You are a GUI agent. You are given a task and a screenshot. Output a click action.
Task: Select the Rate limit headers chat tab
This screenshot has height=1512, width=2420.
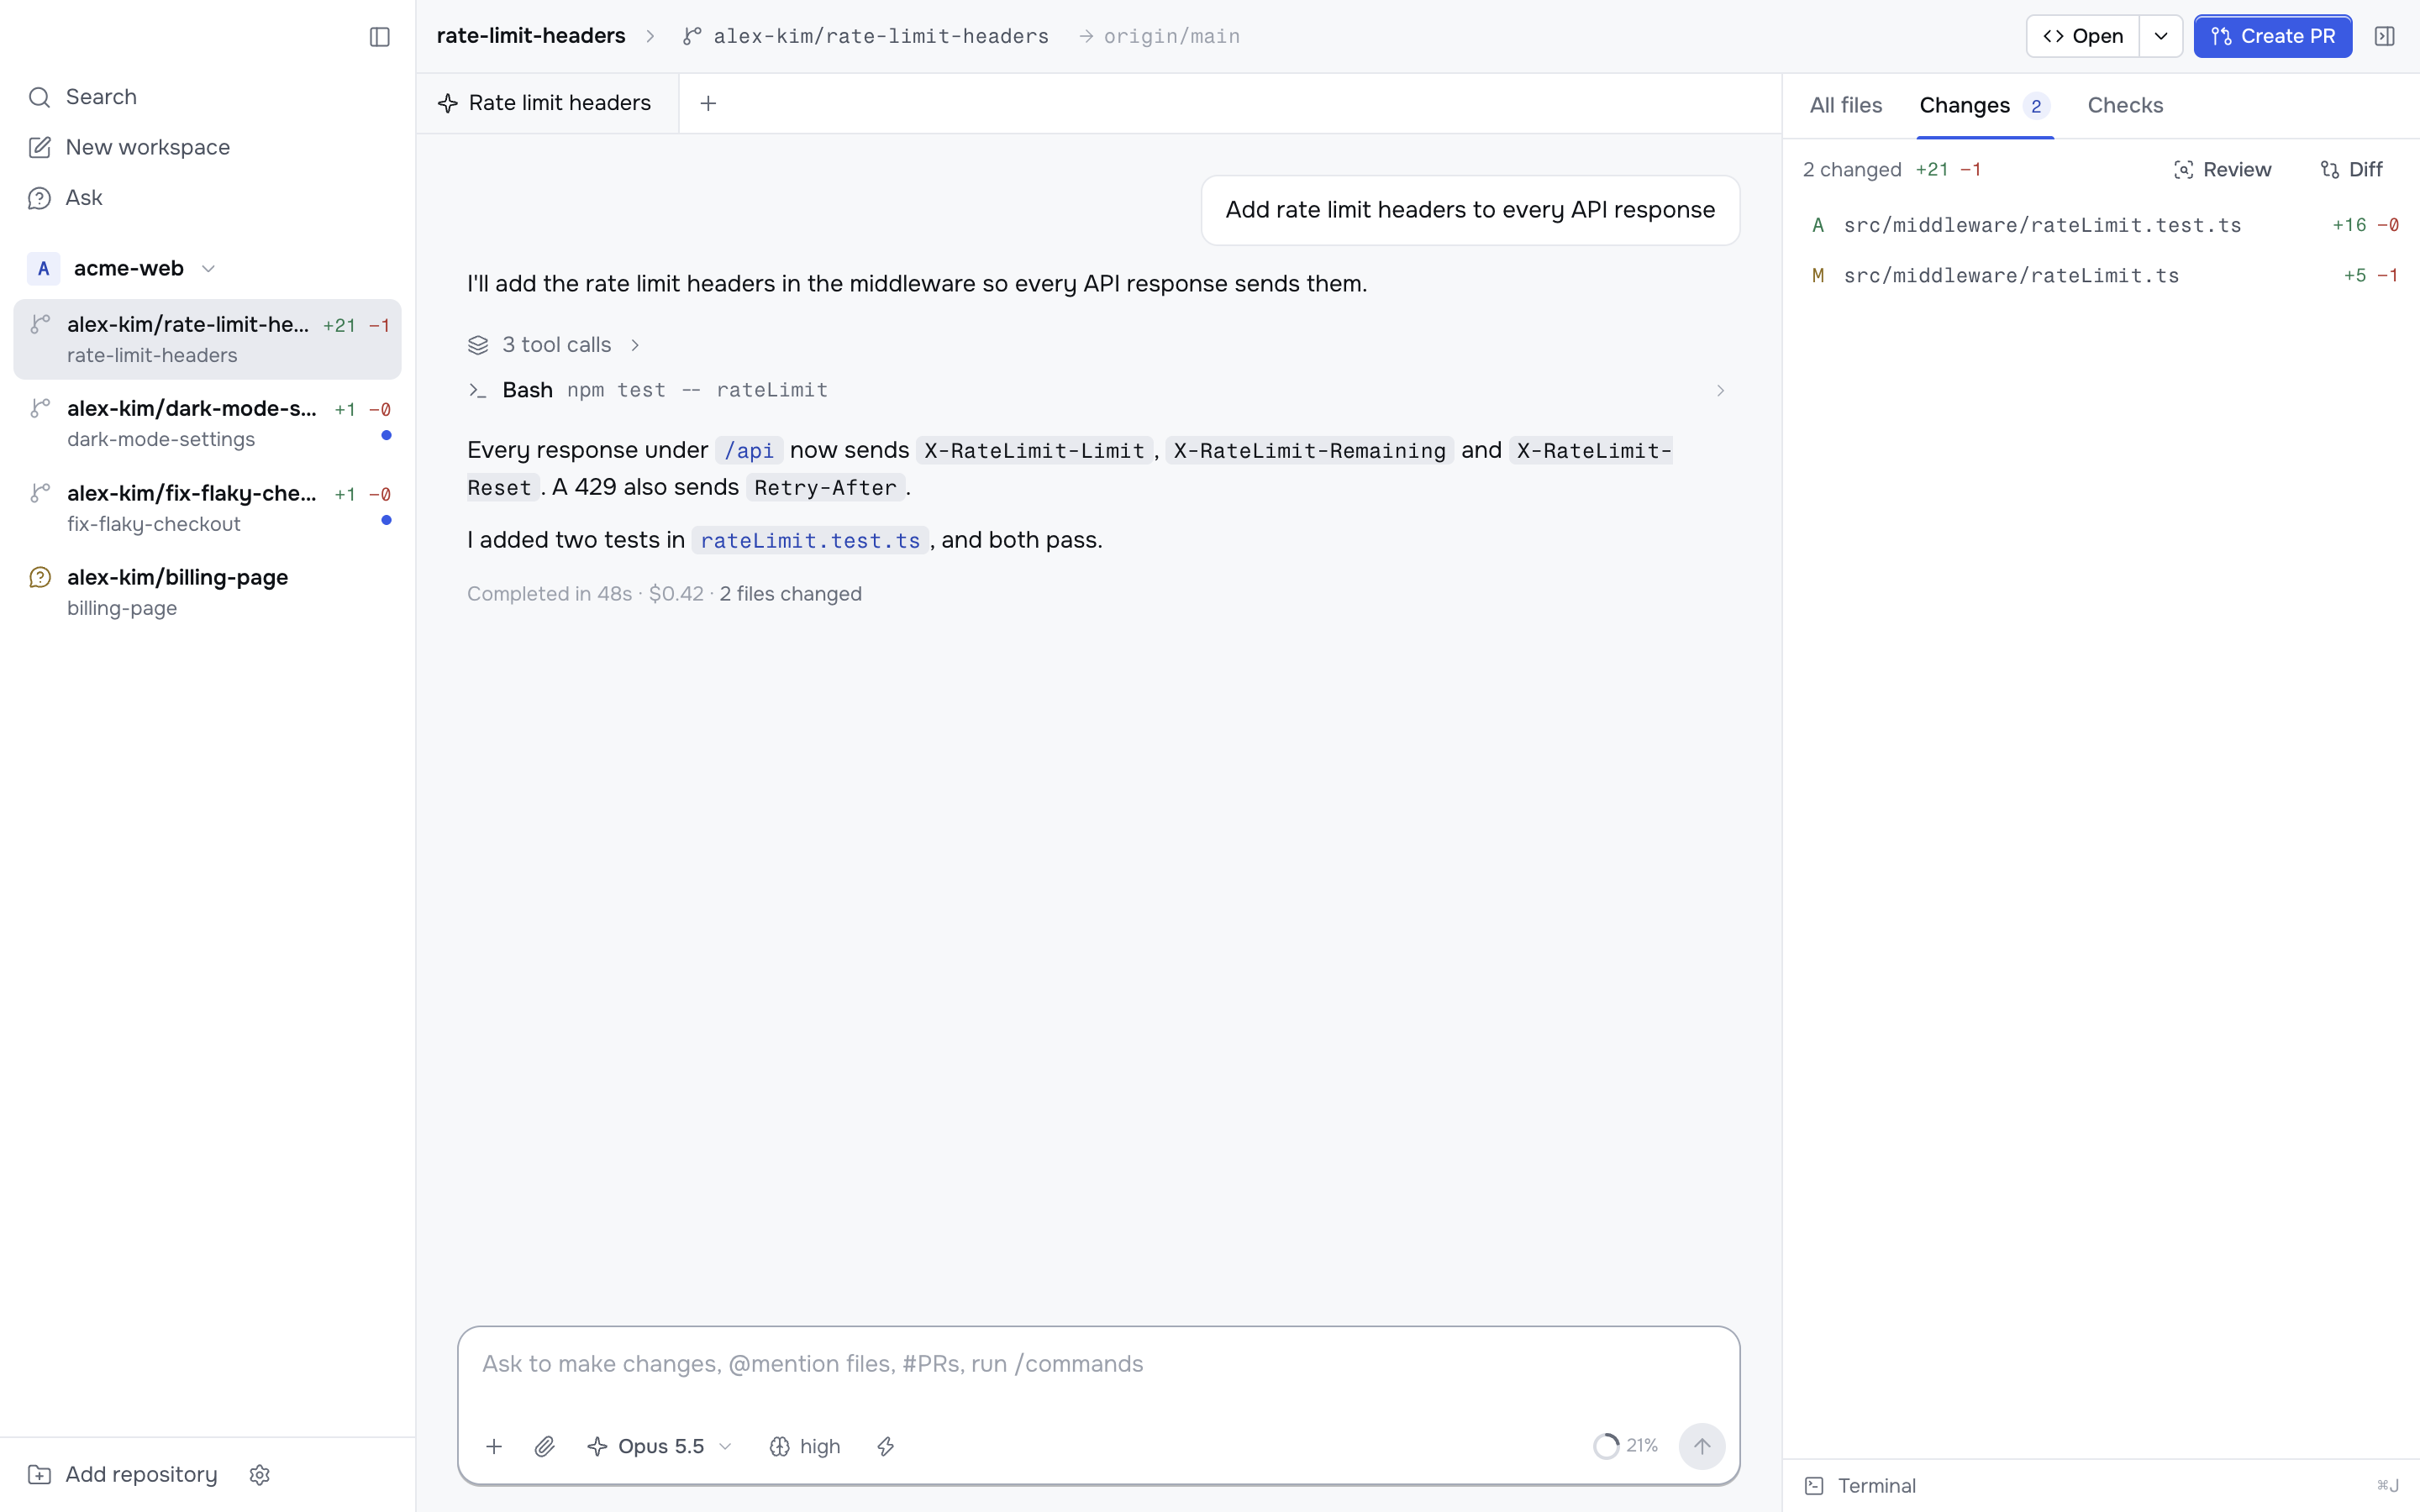tap(546, 103)
